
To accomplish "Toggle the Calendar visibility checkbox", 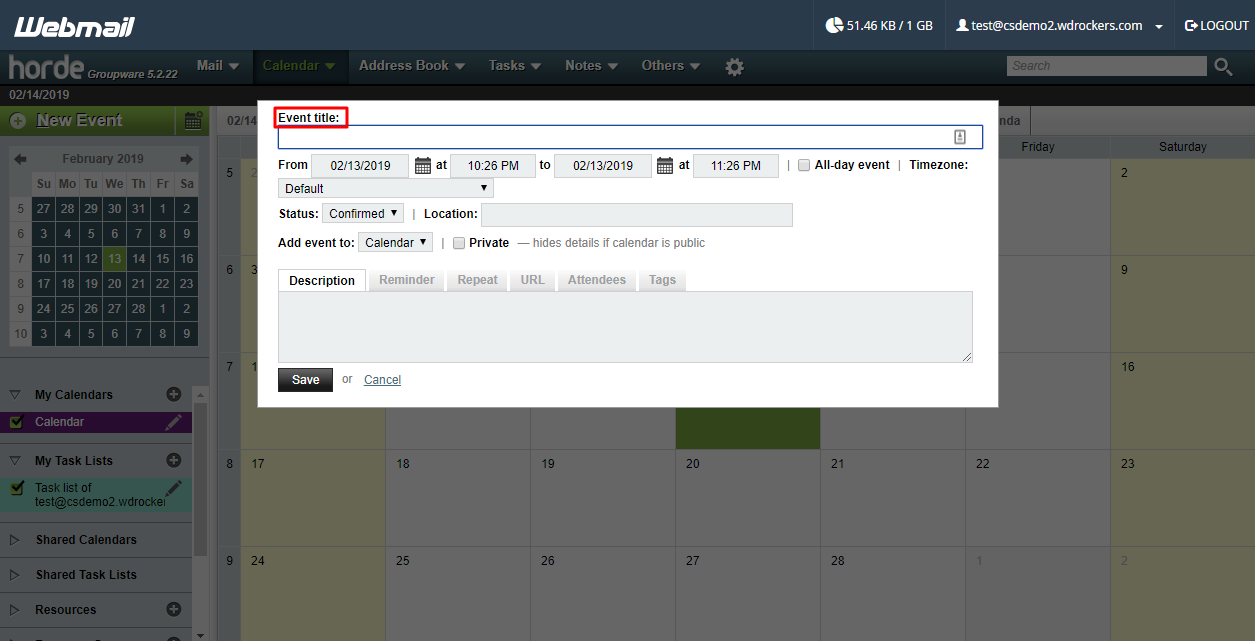I will 18,421.
